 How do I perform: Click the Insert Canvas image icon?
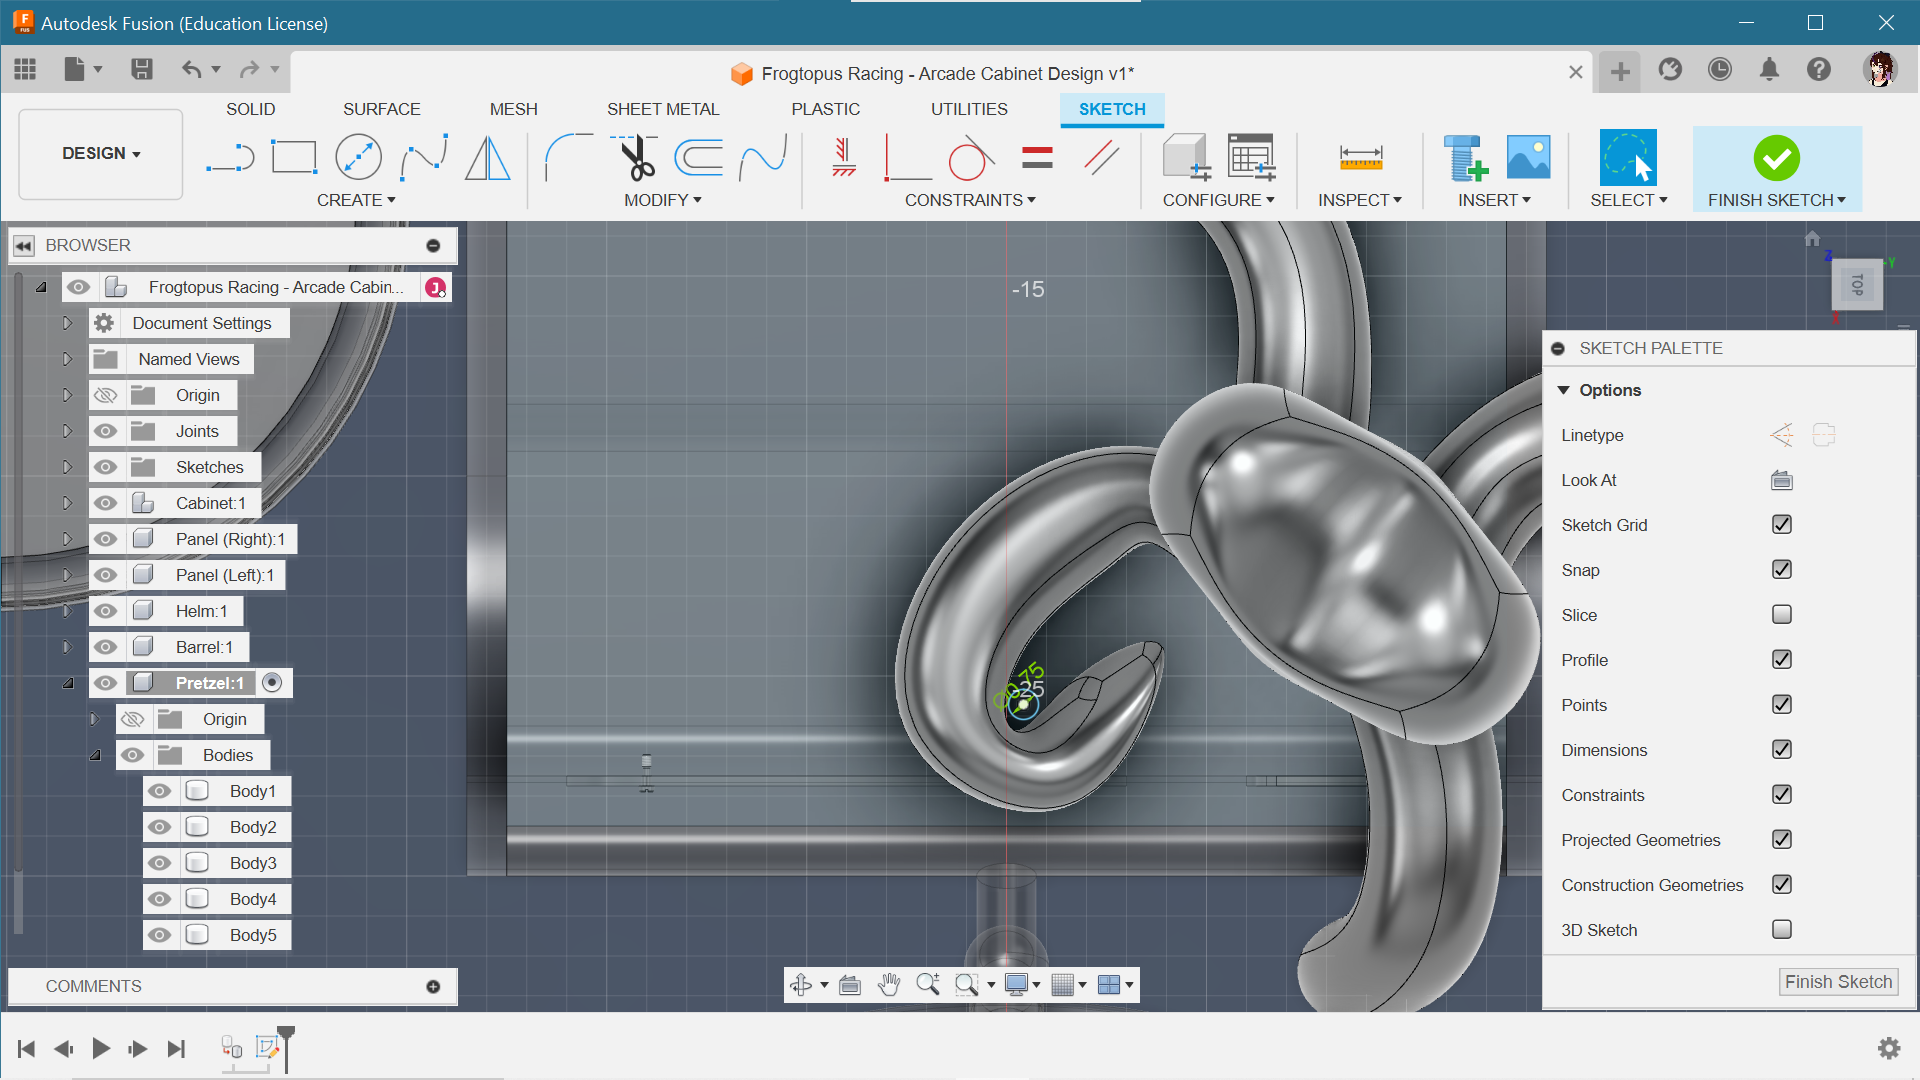coord(1528,158)
